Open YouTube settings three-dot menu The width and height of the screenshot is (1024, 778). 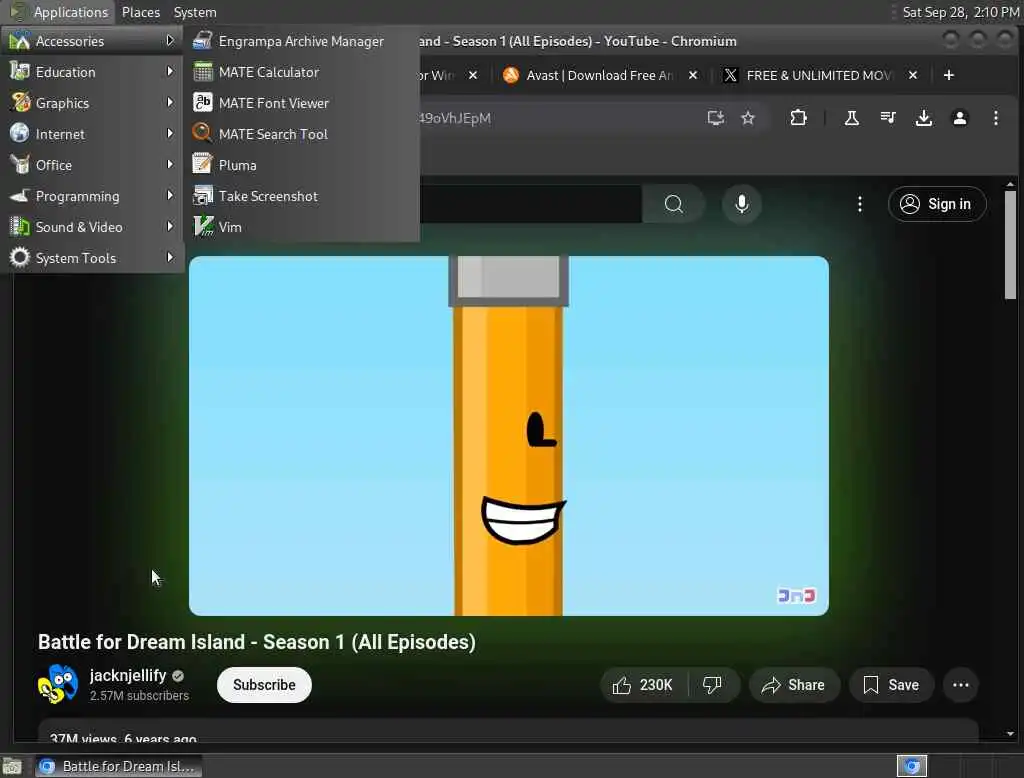[x=859, y=204]
